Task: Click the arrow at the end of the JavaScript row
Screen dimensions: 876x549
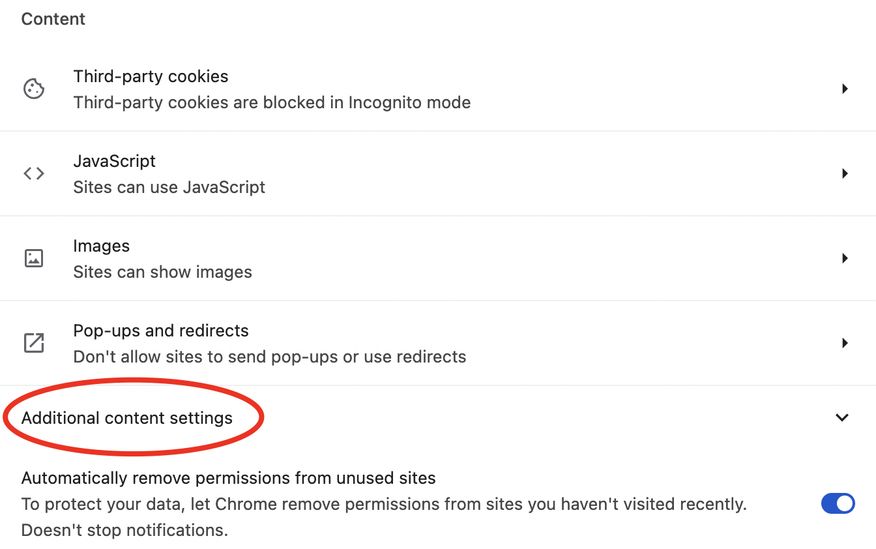Action: (x=845, y=174)
